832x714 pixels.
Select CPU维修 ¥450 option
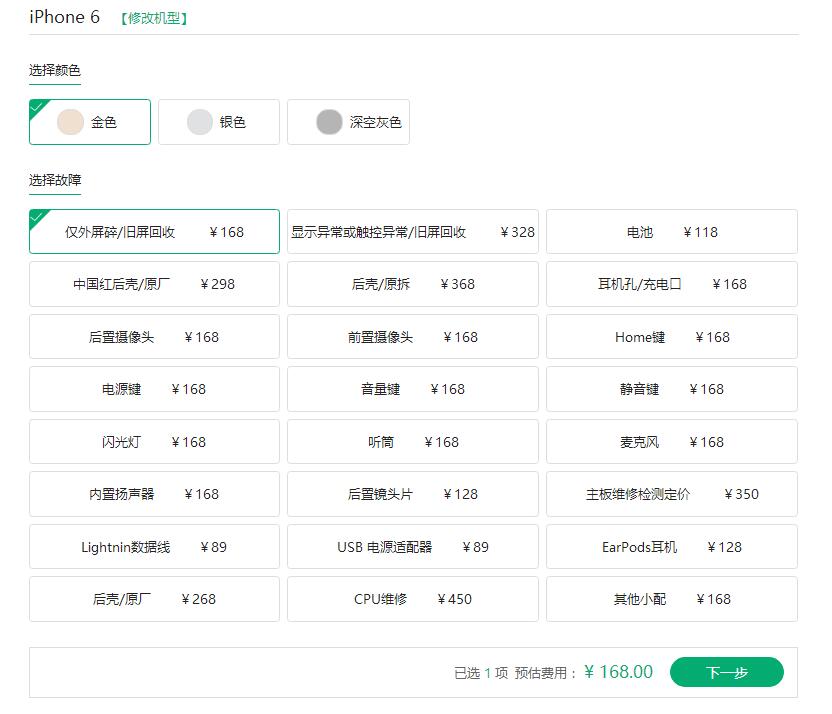click(413, 599)
